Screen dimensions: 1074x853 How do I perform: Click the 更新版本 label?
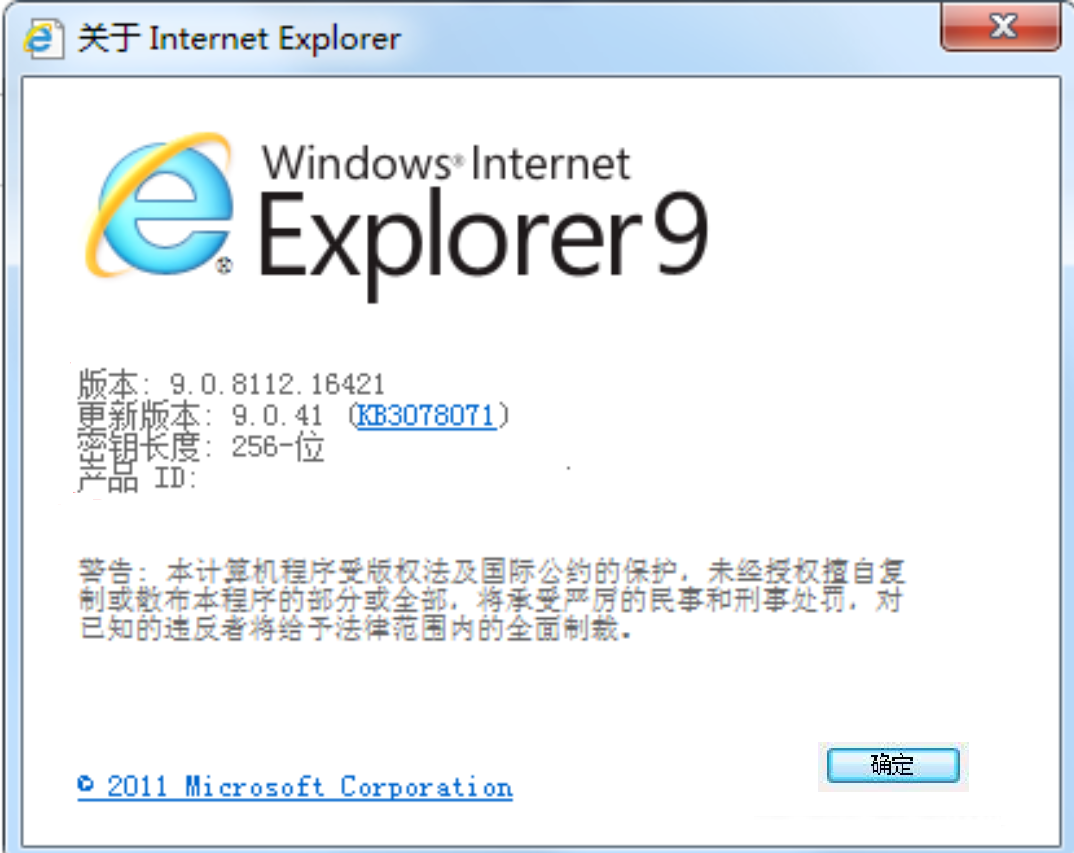(138, 416)
